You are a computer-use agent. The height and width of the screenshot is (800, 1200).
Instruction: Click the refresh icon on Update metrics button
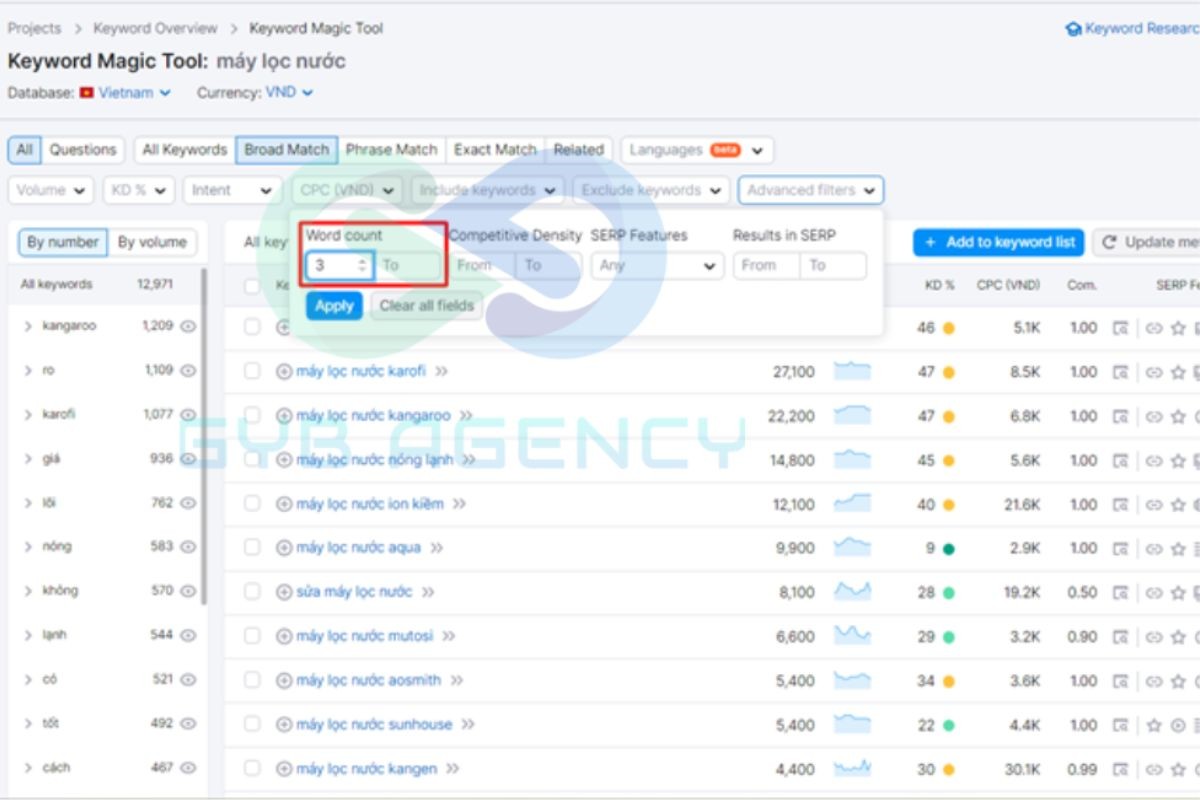pyautogui.click(x=1109, y=242)
